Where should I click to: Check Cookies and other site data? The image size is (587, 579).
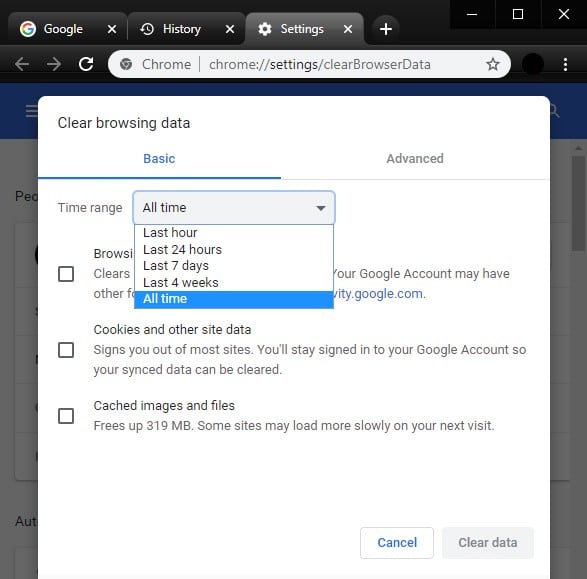(66, 350)
